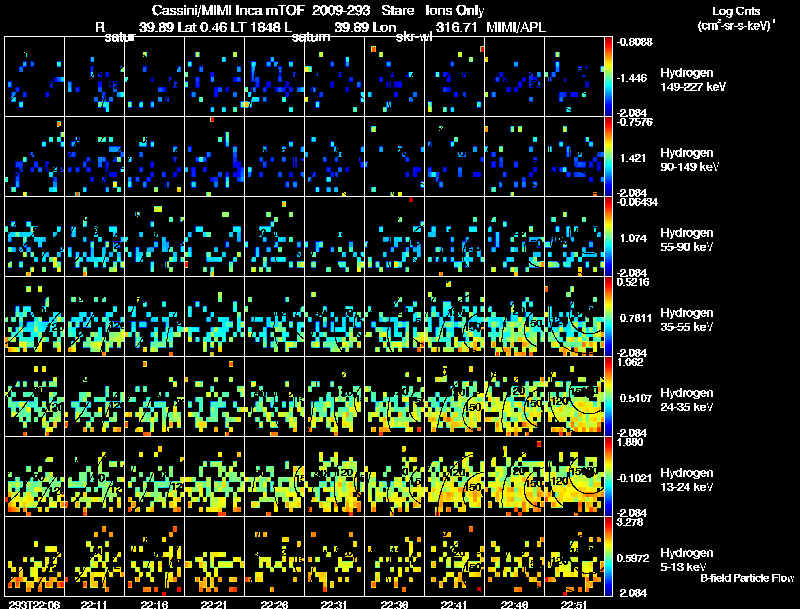Image resolution: width=800 pixels, height=609 pixels.
Task: Click the color bar beside Hydrogen 35-55 keV
Action: click(608, 317)
